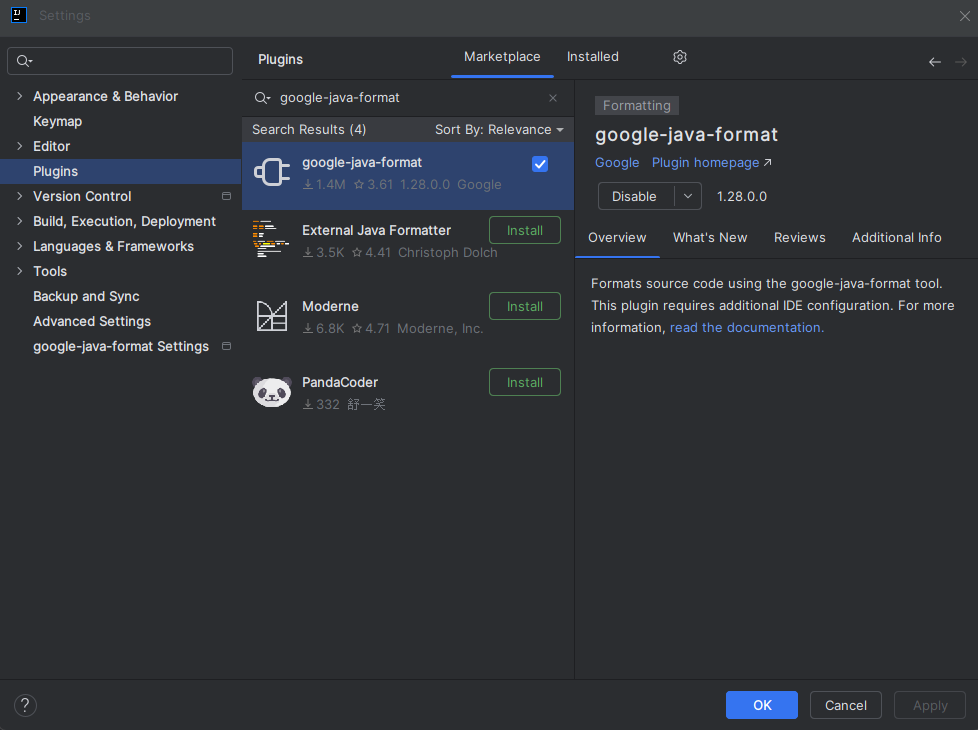Select Backup and Sync settings
This screenshot has height=730, width=978.
click(x=86, y=296)
